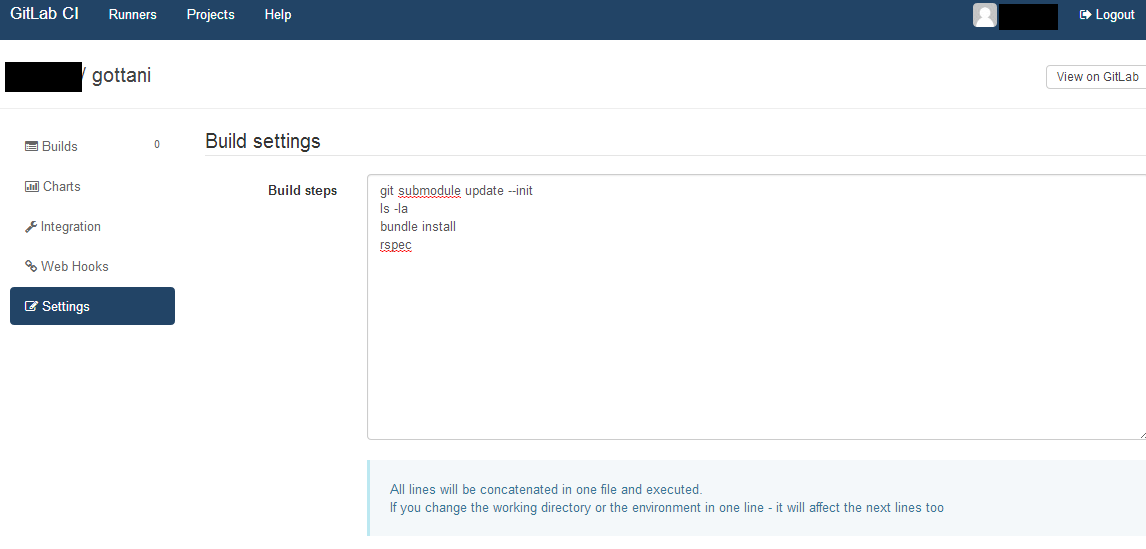Open the Runners menu item
Screen dimensions: 1146x549
tap(132, 15)
